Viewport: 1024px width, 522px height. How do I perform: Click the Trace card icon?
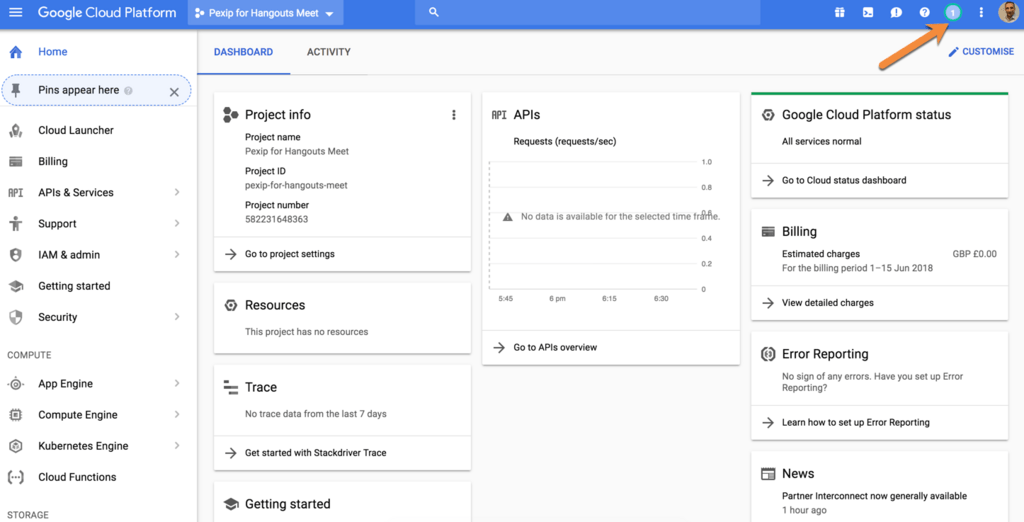coord(231,387)
